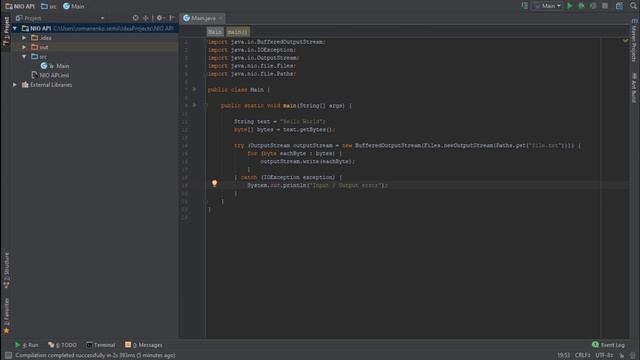Click run gutter arrow beside main method
This screenshot has height=360, width=640.
pos(195,105)
